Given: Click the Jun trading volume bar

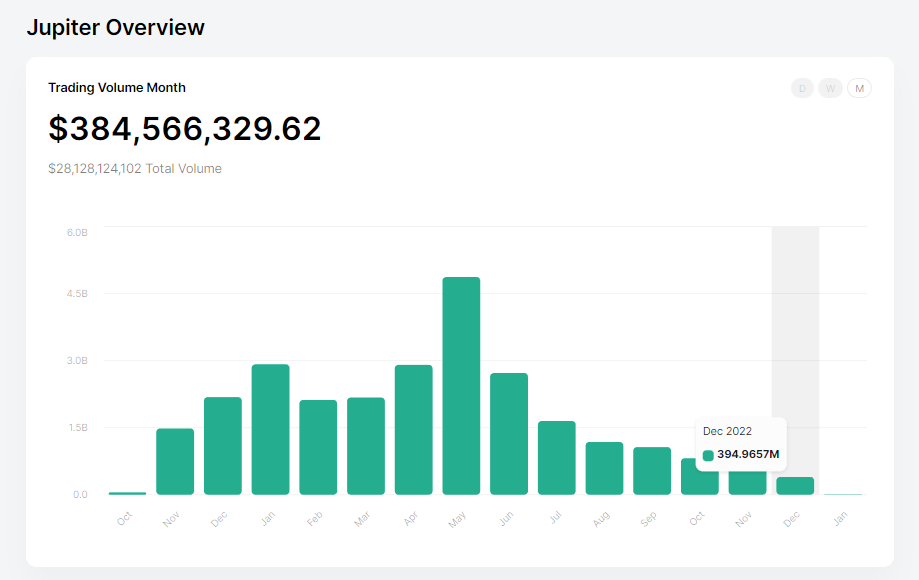Looking at the screenshot, I should [x=509, y=434].
